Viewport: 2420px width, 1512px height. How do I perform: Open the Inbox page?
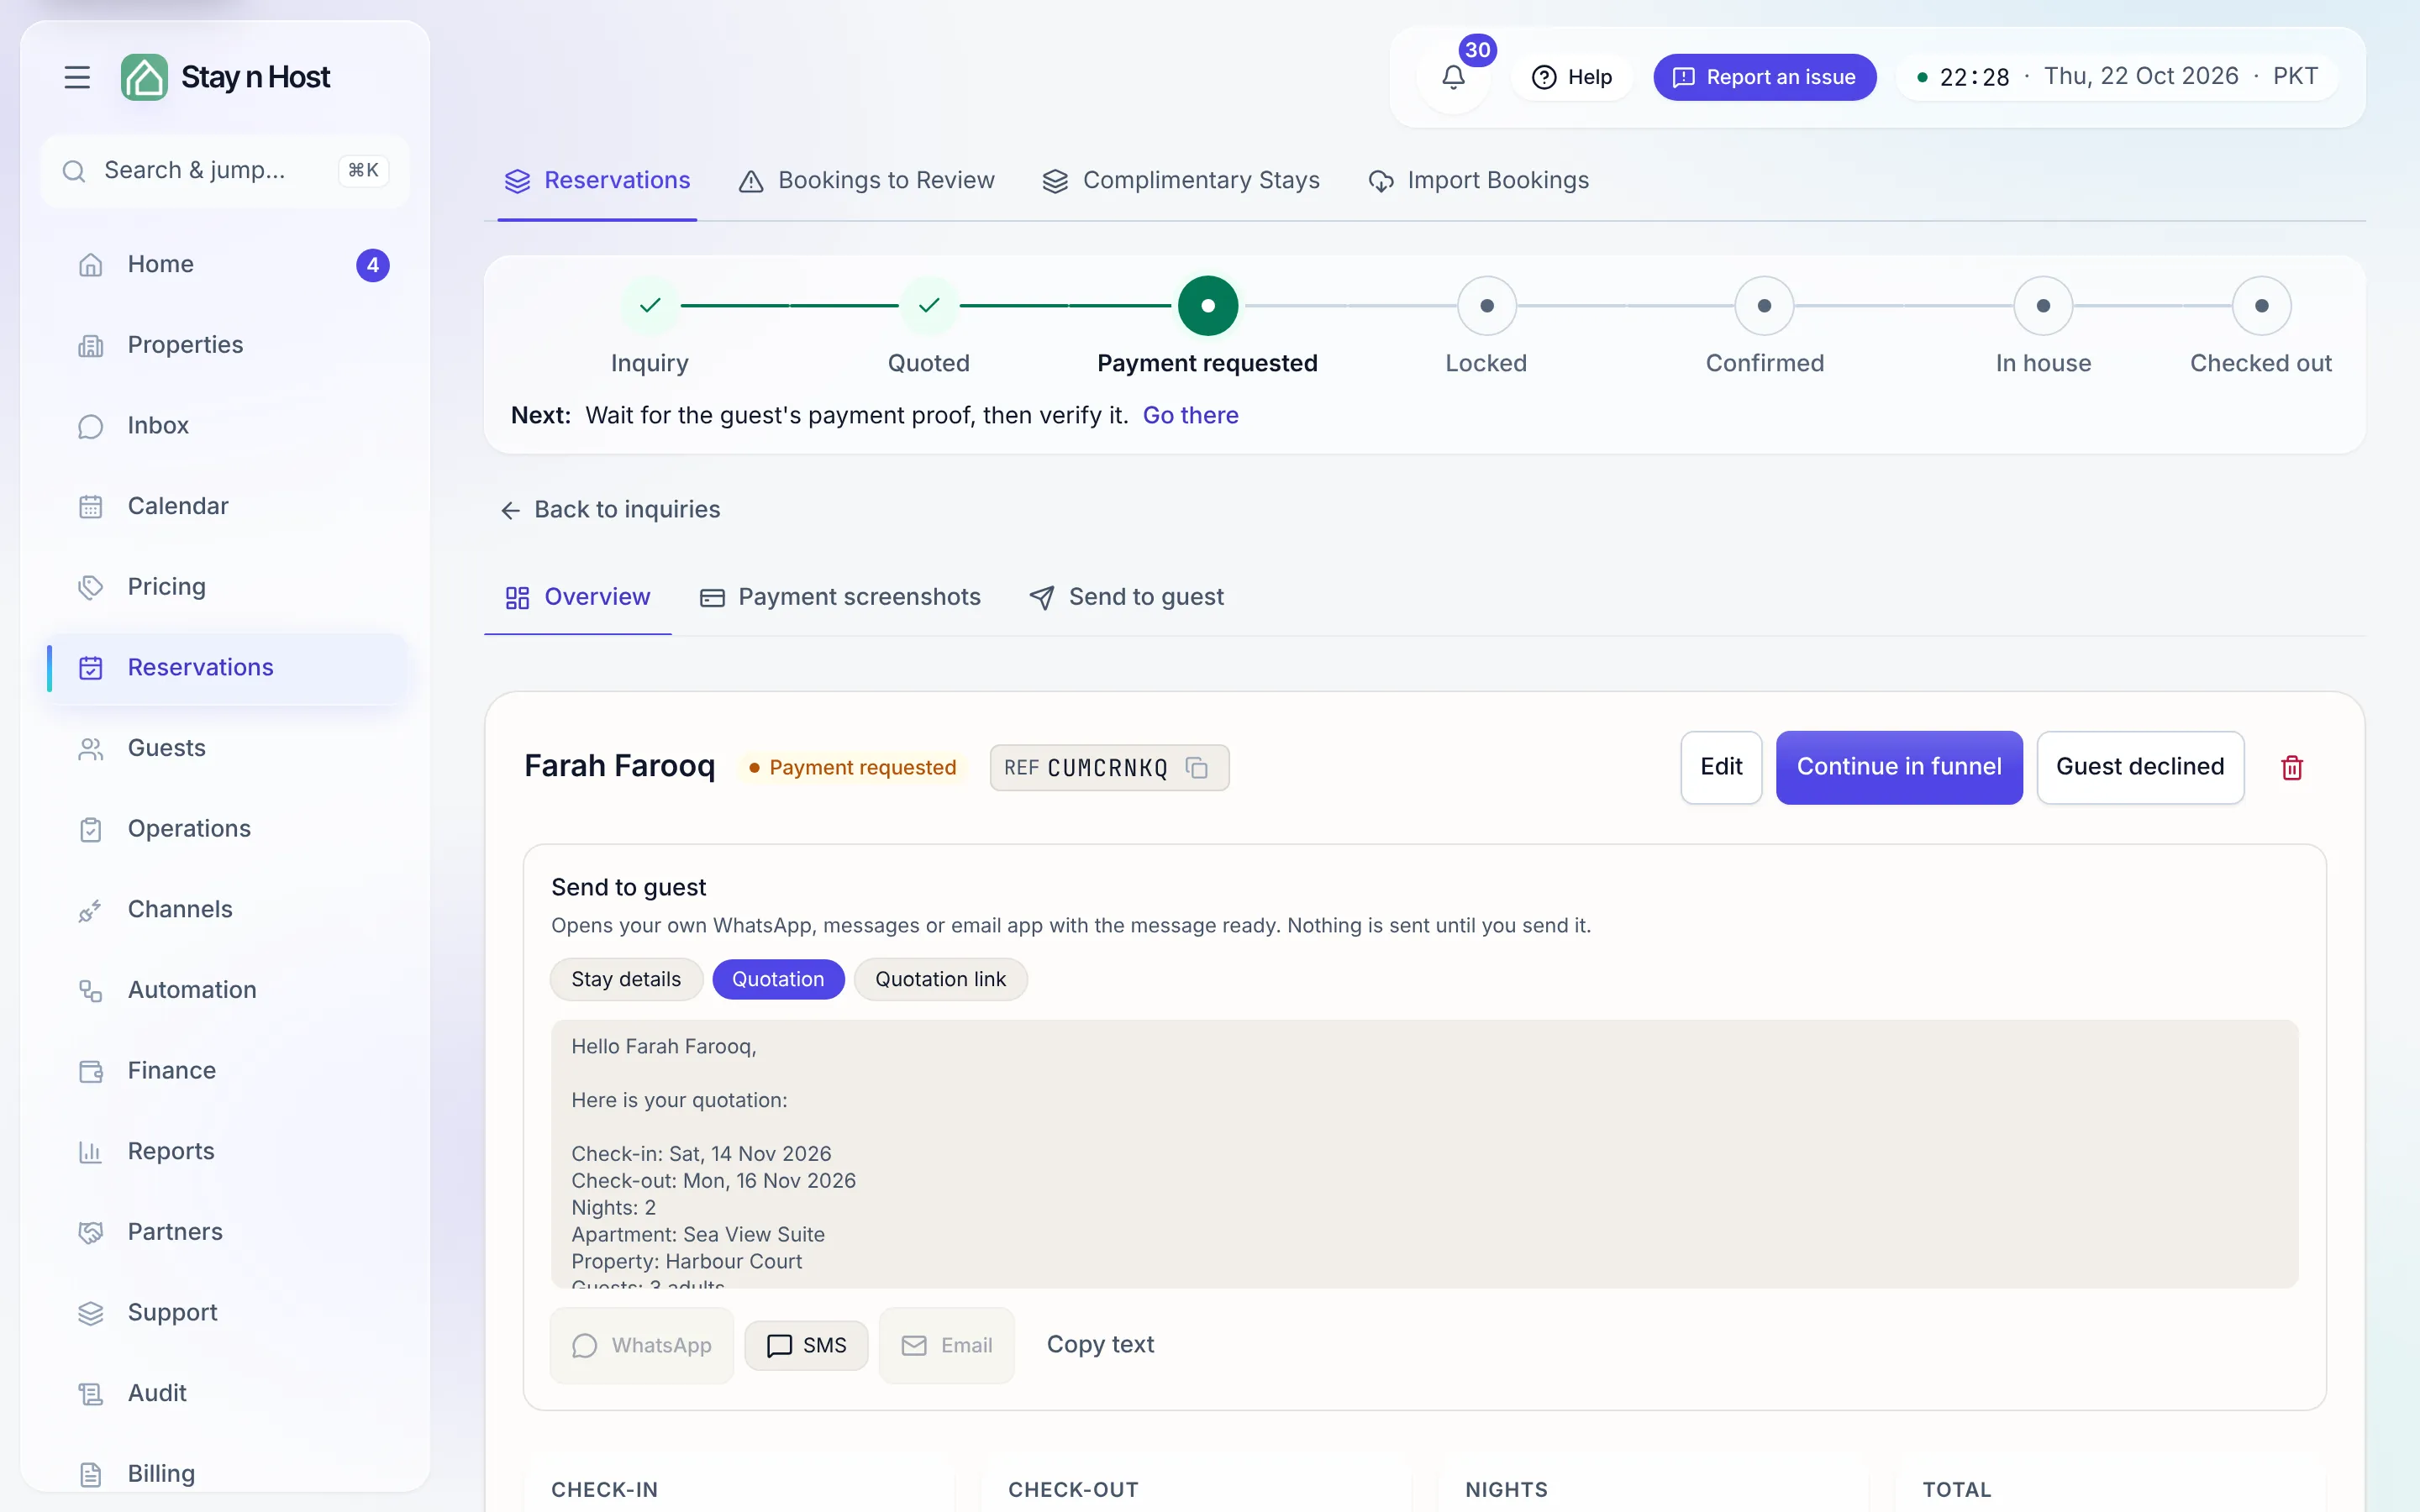coord(225,425)
